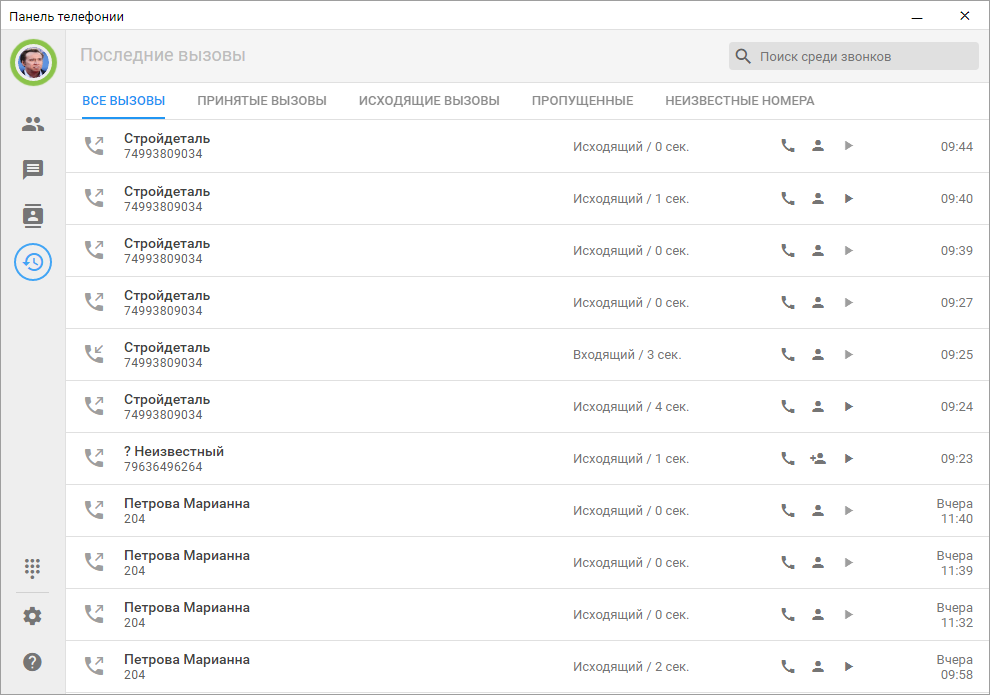Viewport: 990px width, 695px height.
Task: Add unknown number 79636496264 to contacts
Action: point(817,458)
